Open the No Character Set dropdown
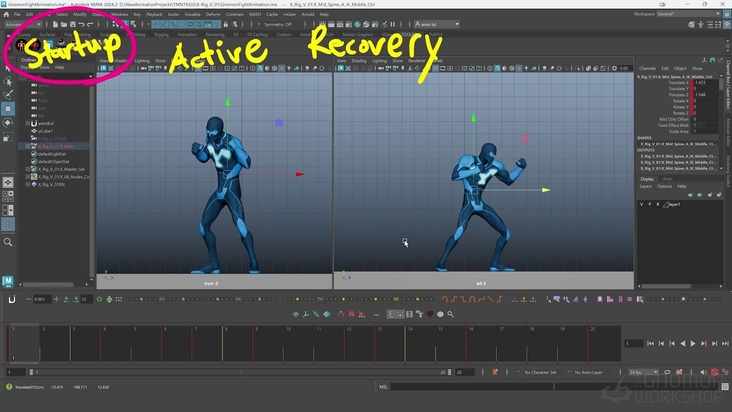The image size is (732, 412). pyautogui.click(x=540, y=372)
